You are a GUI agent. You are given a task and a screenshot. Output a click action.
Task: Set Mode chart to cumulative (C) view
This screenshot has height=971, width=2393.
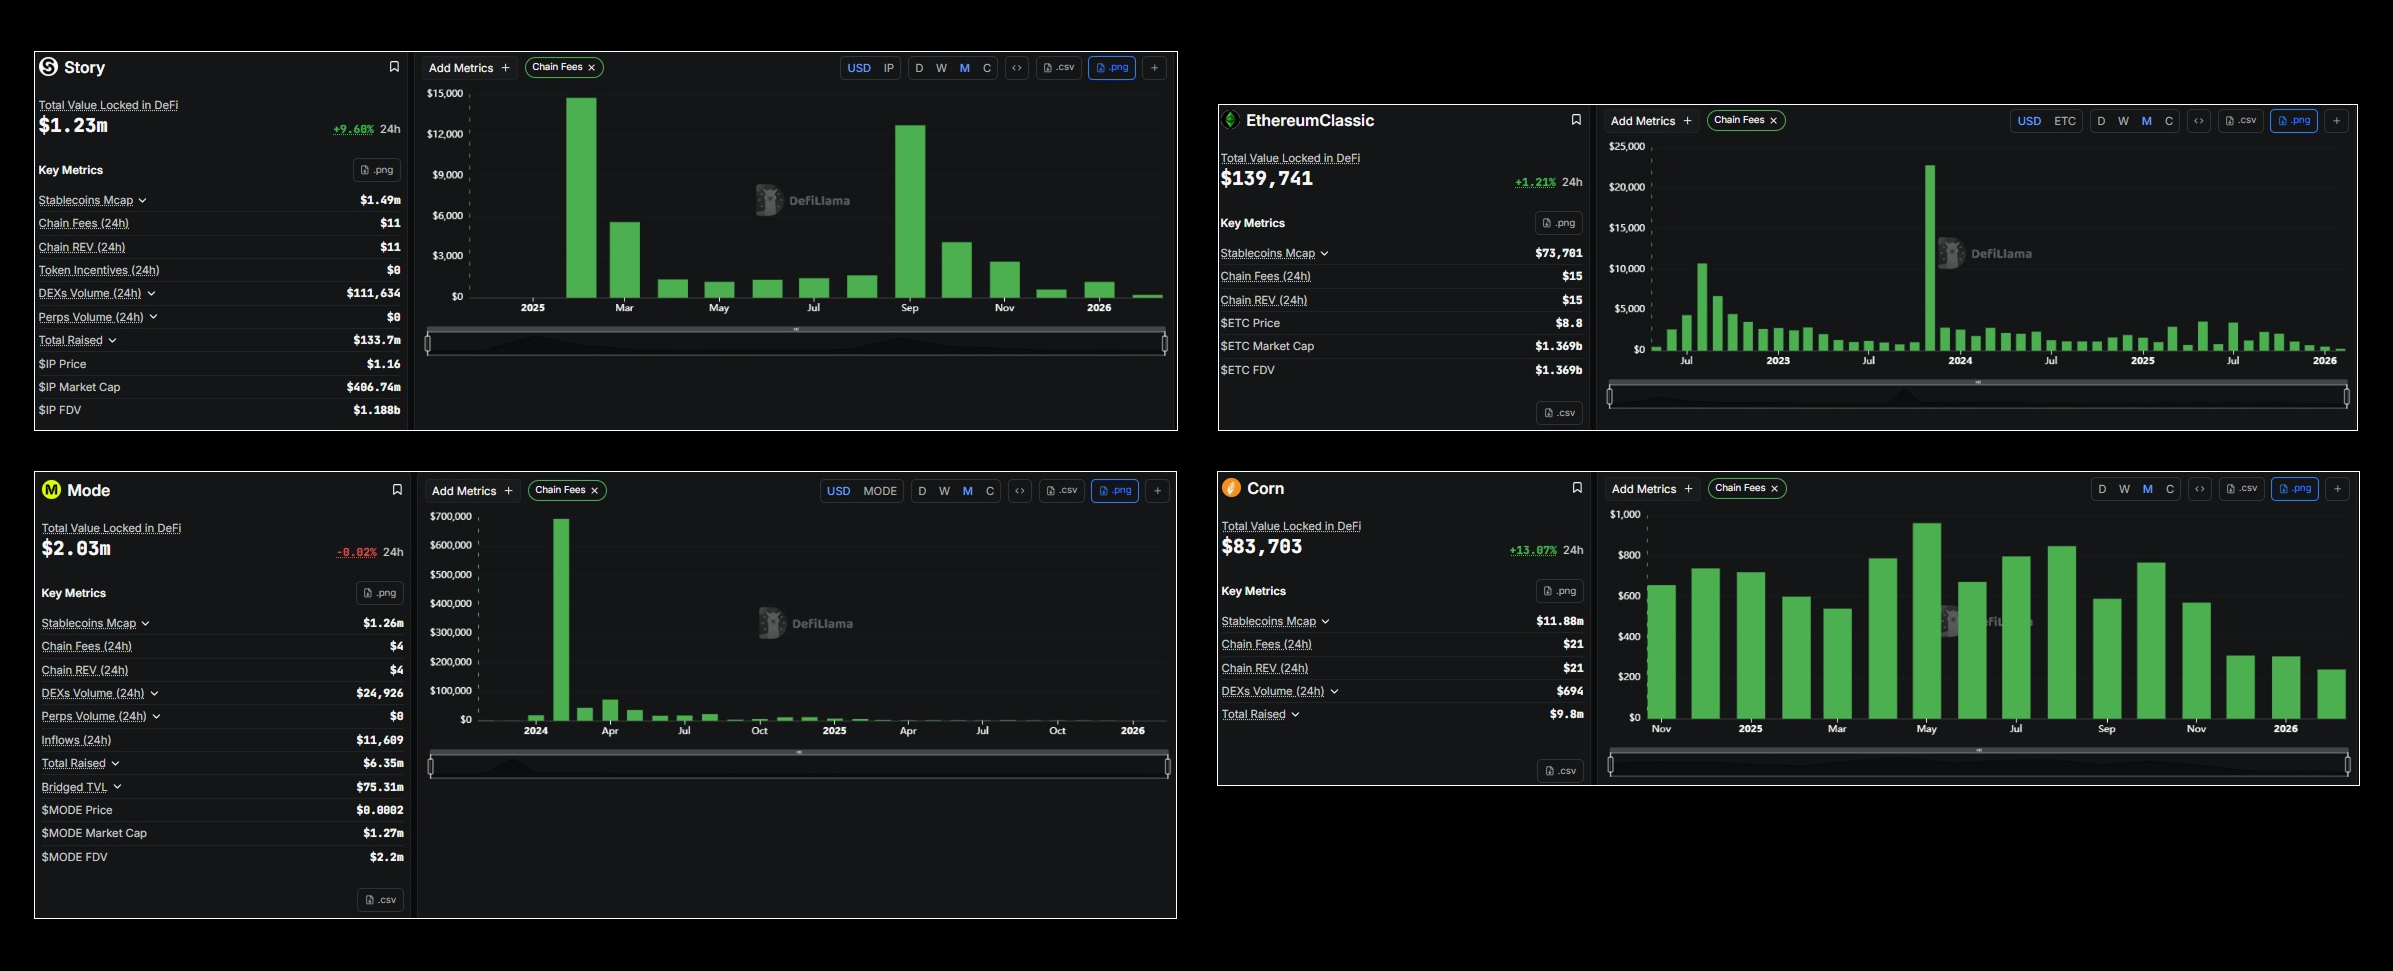pos(990,491)
